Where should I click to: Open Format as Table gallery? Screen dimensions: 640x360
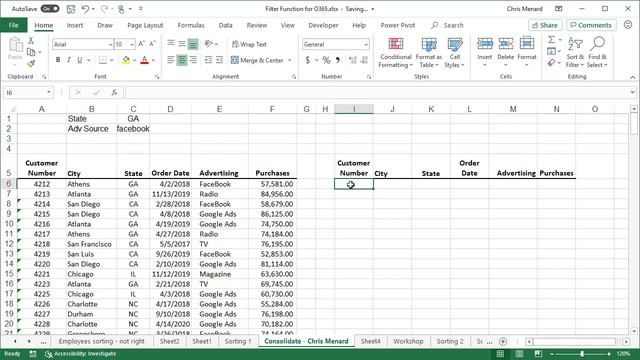[x=429, y=53]
